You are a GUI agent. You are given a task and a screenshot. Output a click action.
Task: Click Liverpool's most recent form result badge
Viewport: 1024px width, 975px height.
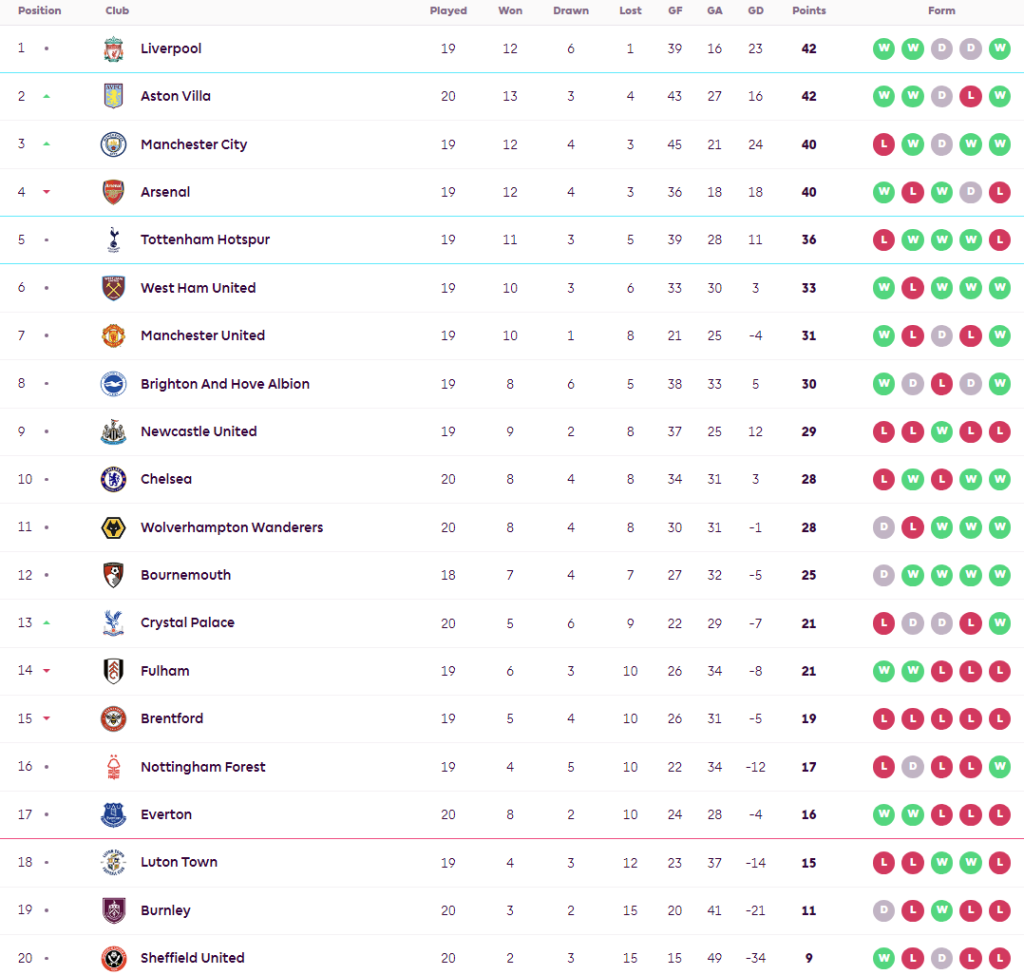(999, 49)
